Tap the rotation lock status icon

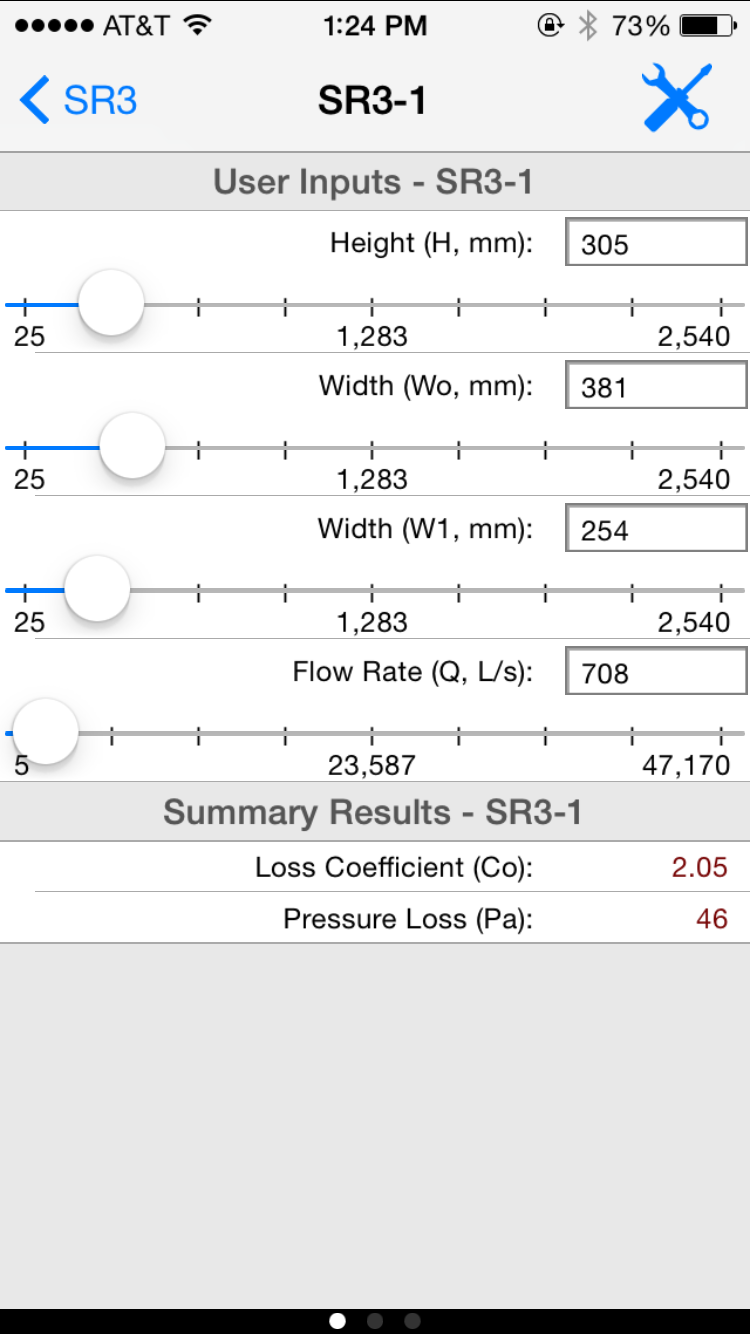tap(550, 26)
